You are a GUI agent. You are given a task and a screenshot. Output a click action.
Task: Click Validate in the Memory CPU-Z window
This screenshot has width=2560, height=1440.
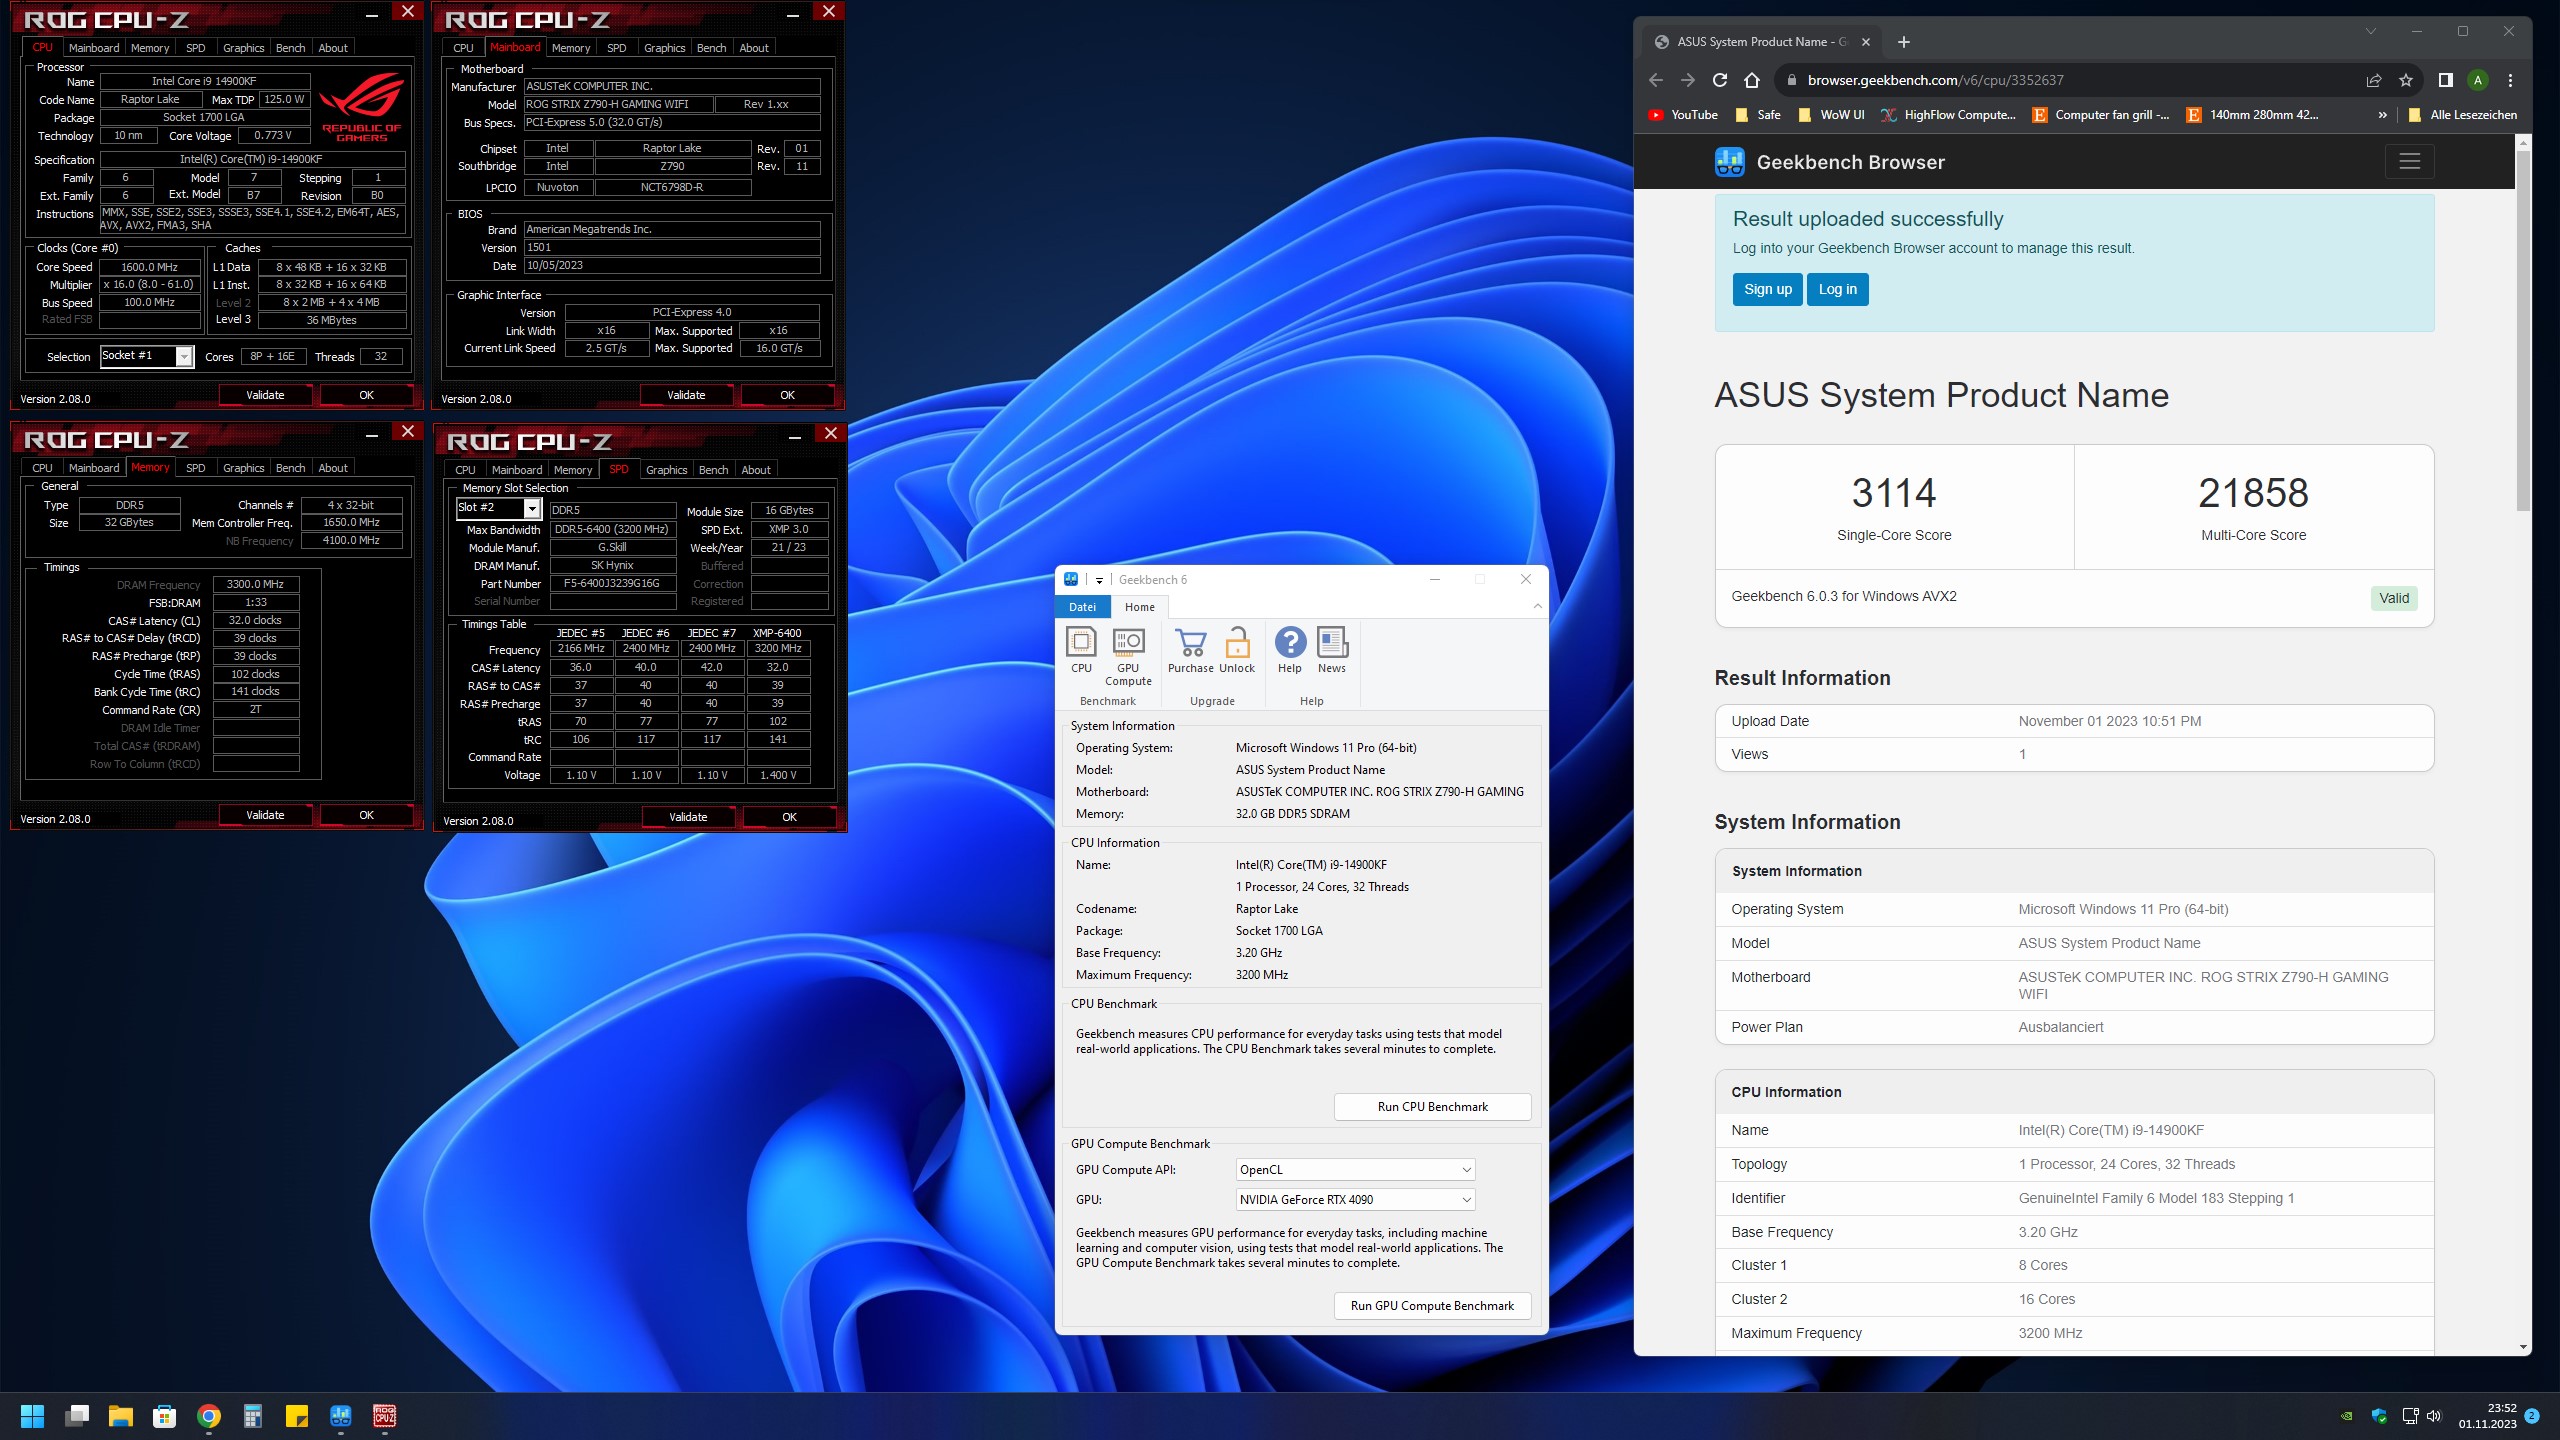pos(265,815)
